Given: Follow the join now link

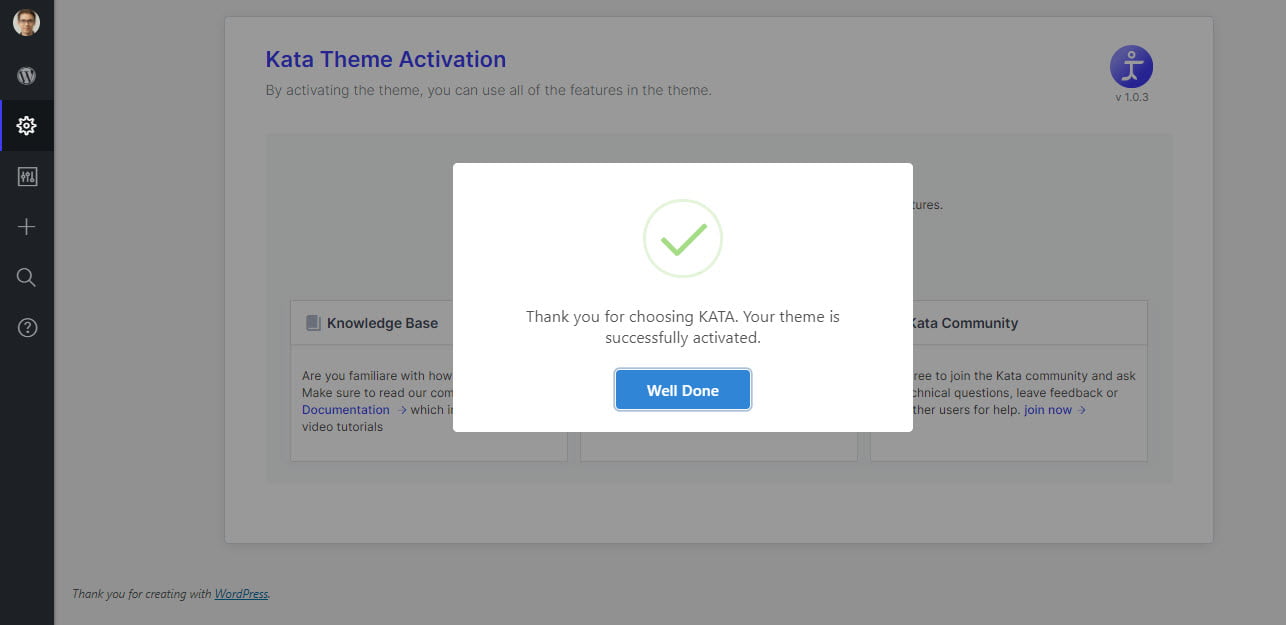Looking at the screenshot, I should point(1047,410).
